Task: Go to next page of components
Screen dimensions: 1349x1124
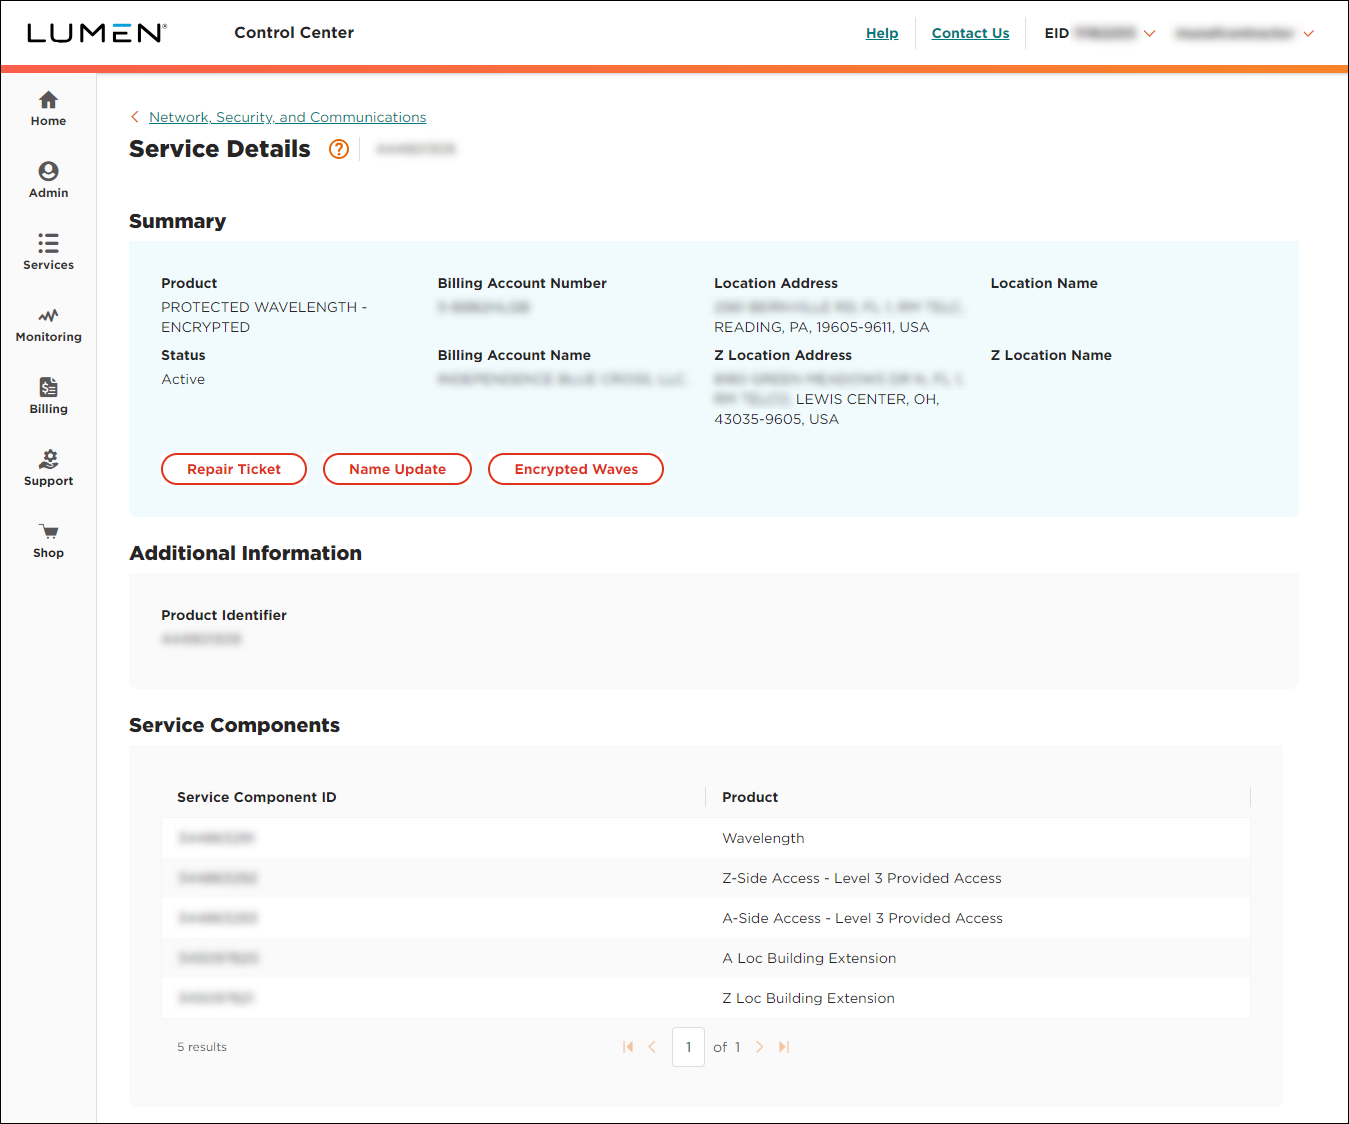Action: click(x=760, y=1047)
